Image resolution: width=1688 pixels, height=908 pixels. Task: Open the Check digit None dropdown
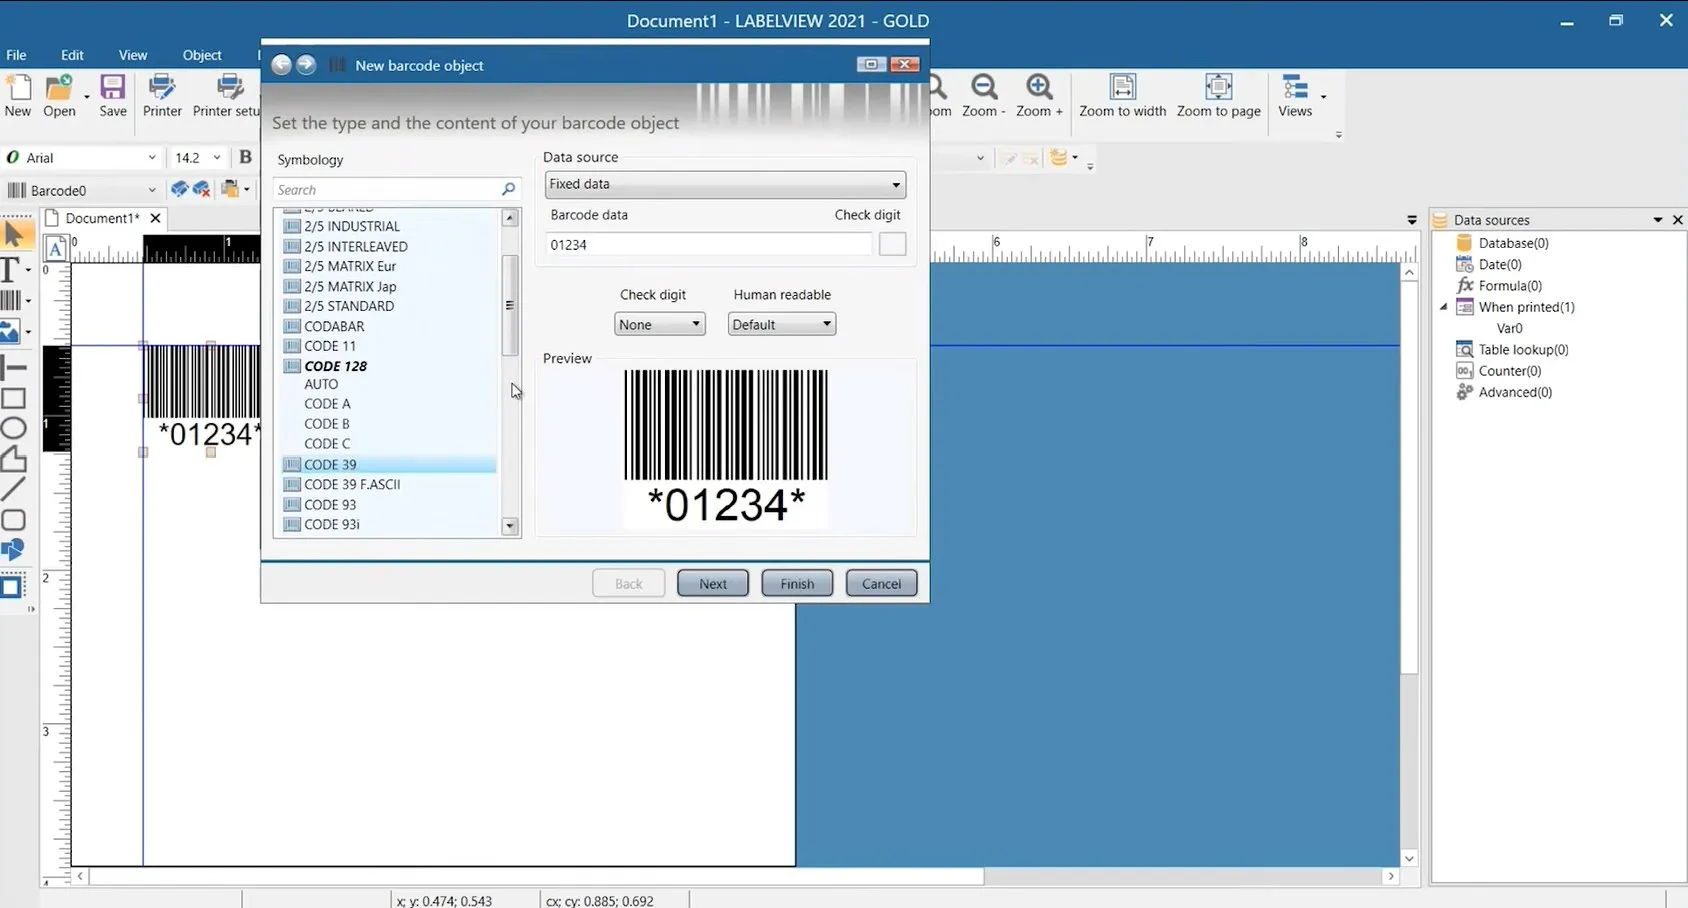tap(659, 324)
